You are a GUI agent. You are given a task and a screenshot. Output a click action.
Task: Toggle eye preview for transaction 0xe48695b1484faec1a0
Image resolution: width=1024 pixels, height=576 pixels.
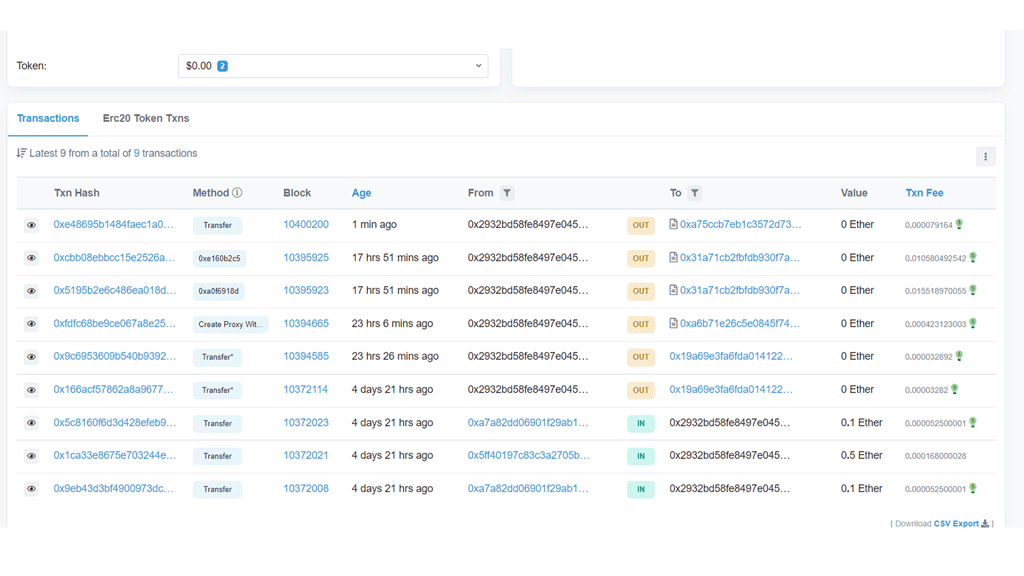pyautogui.click(x=31, y=226)
